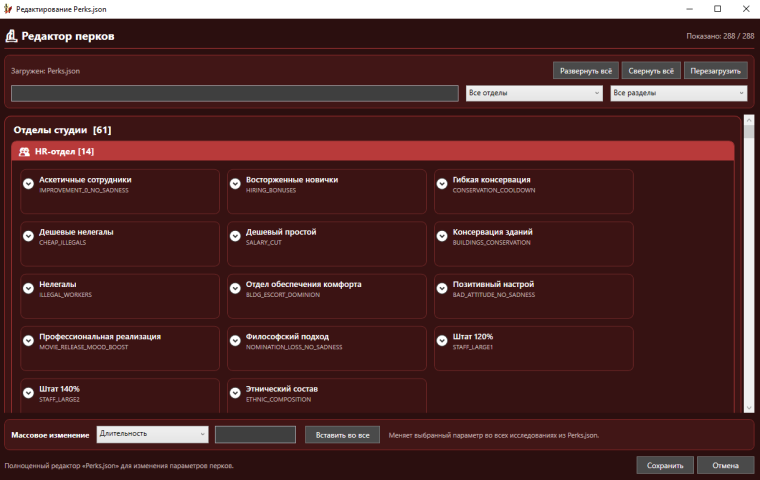The height and width of the screenshot is (480, 760).
Task: Click the Отделы студии [61] heading
Action: click(x=62, y=130)
